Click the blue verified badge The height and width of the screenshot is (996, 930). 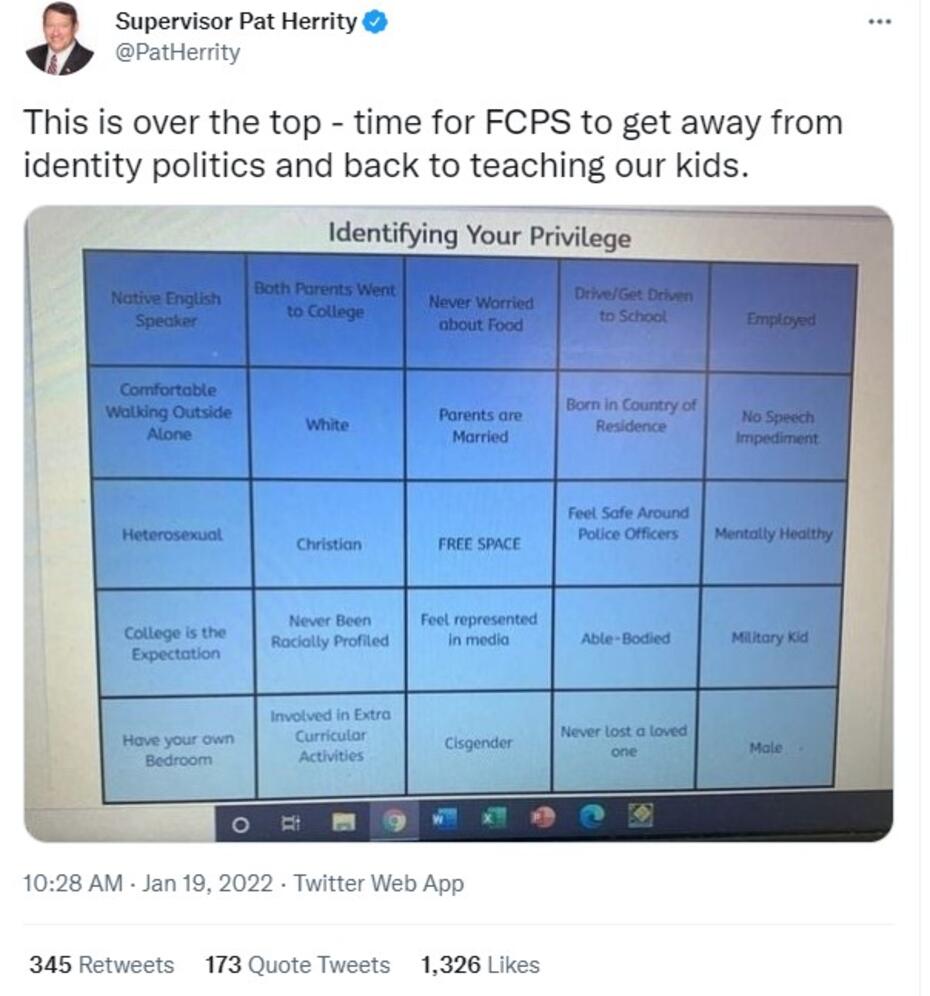pos(374,21)
